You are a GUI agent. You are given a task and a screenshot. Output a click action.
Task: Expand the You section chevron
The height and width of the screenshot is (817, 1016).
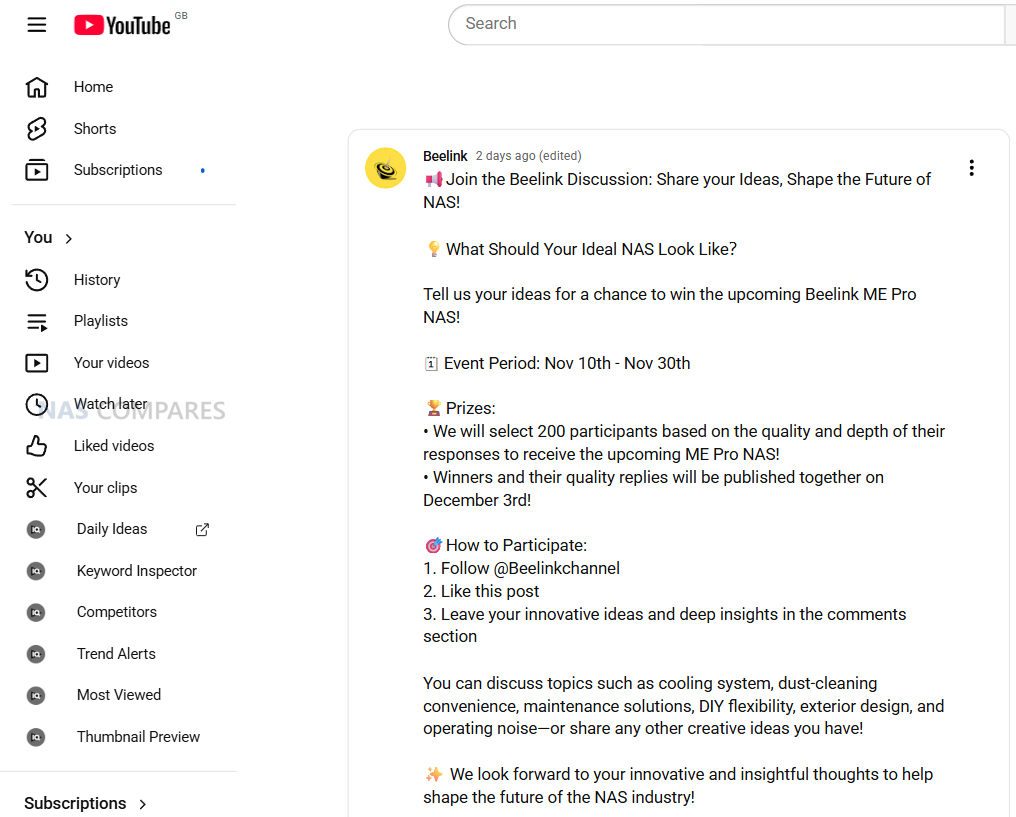(69, 238)
